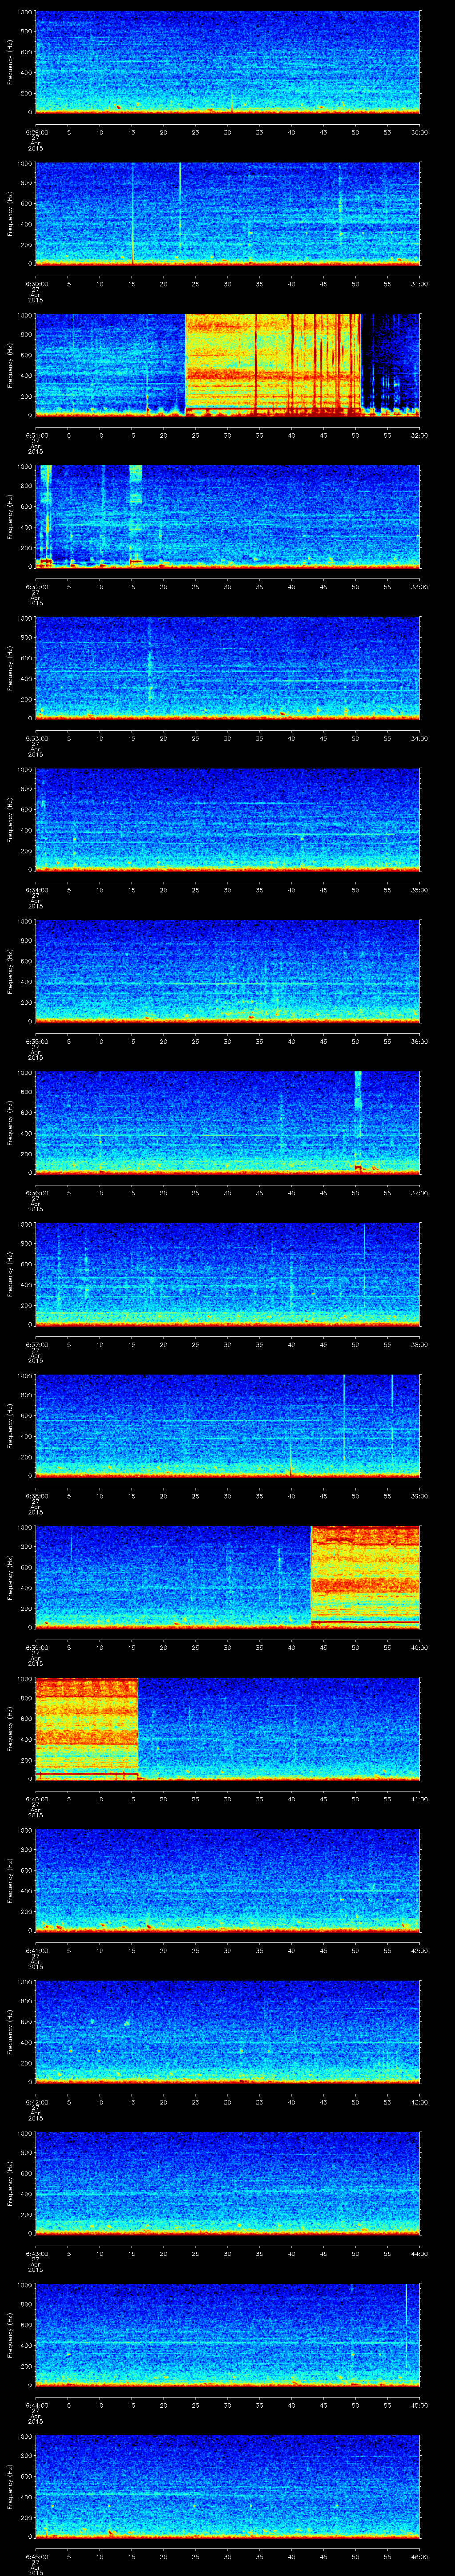
Task: Click the "6:41:00" start time label
Action: tap(36, 1950)
